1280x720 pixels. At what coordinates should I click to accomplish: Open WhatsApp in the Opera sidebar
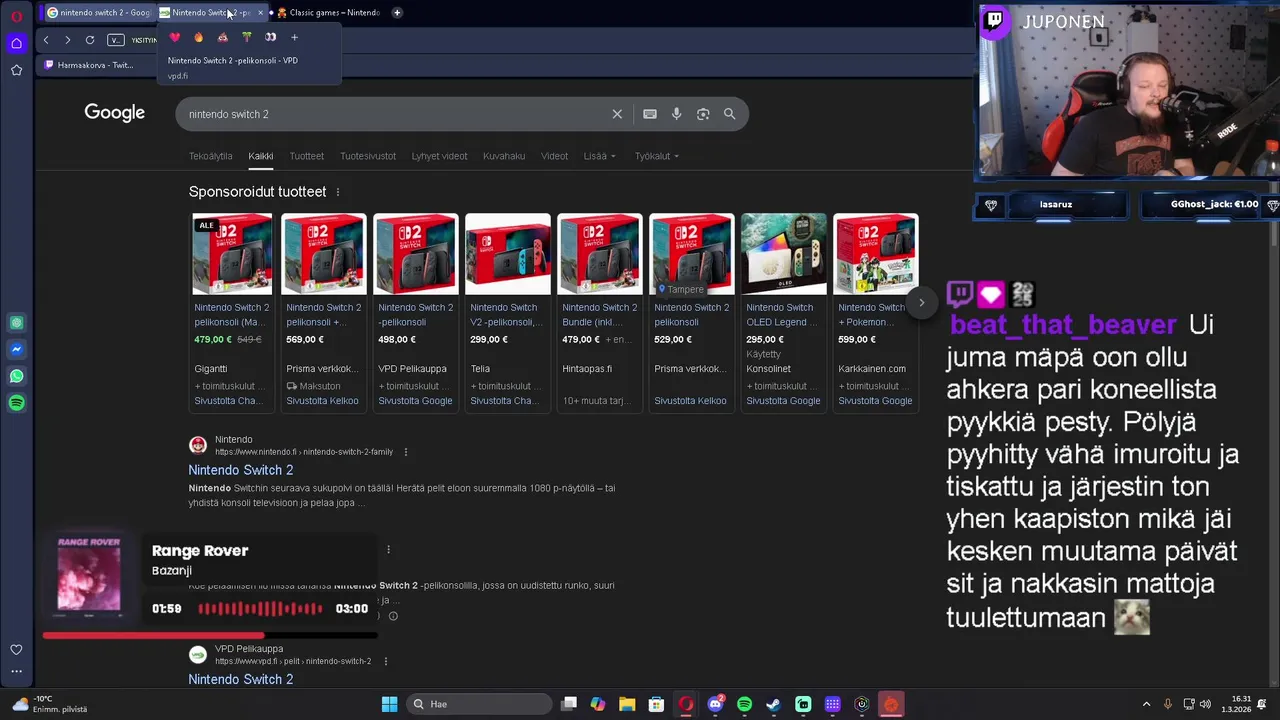(x=16, y=376)
